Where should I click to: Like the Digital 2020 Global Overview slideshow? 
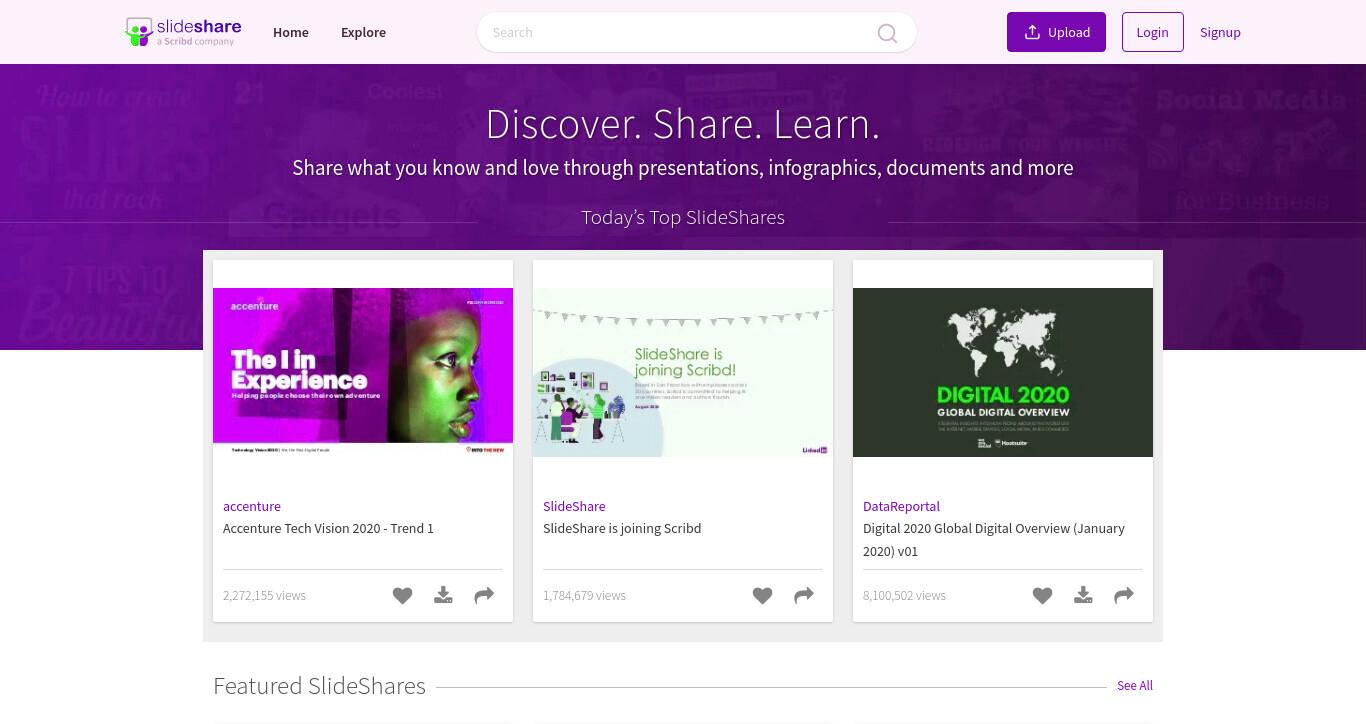(1042, 596)
